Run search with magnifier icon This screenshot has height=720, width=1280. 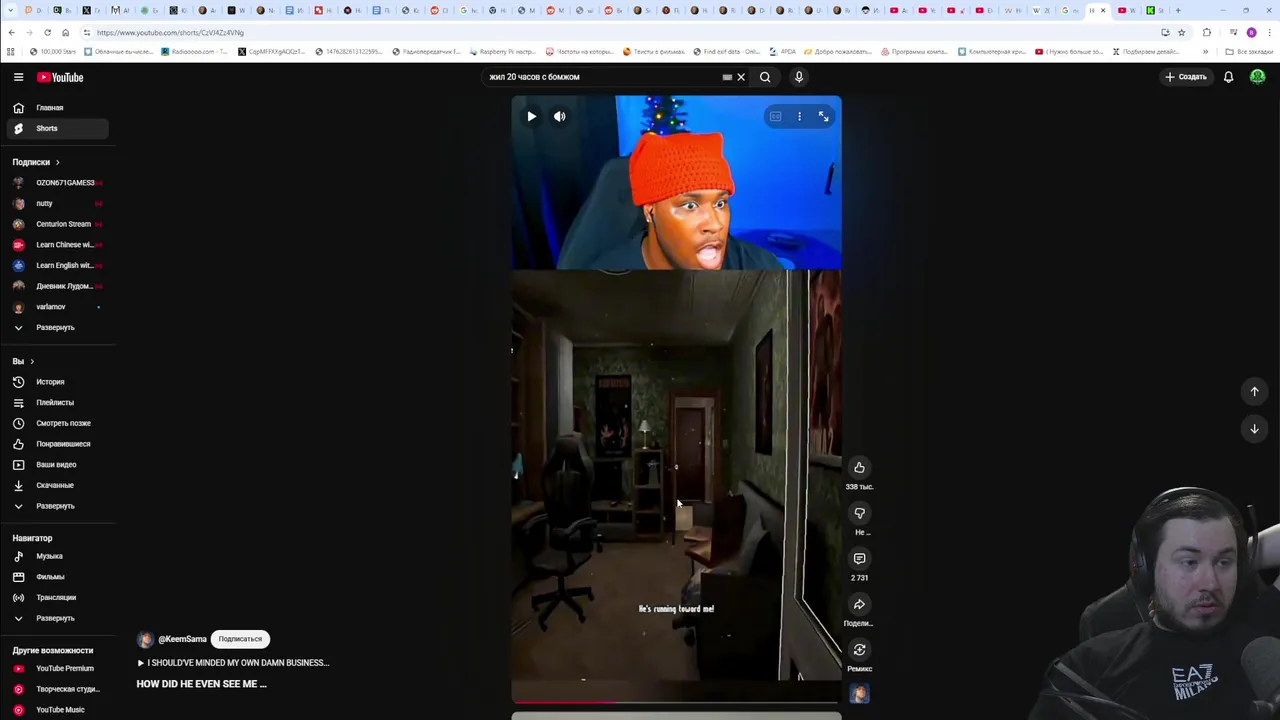[x=765, y=77]
